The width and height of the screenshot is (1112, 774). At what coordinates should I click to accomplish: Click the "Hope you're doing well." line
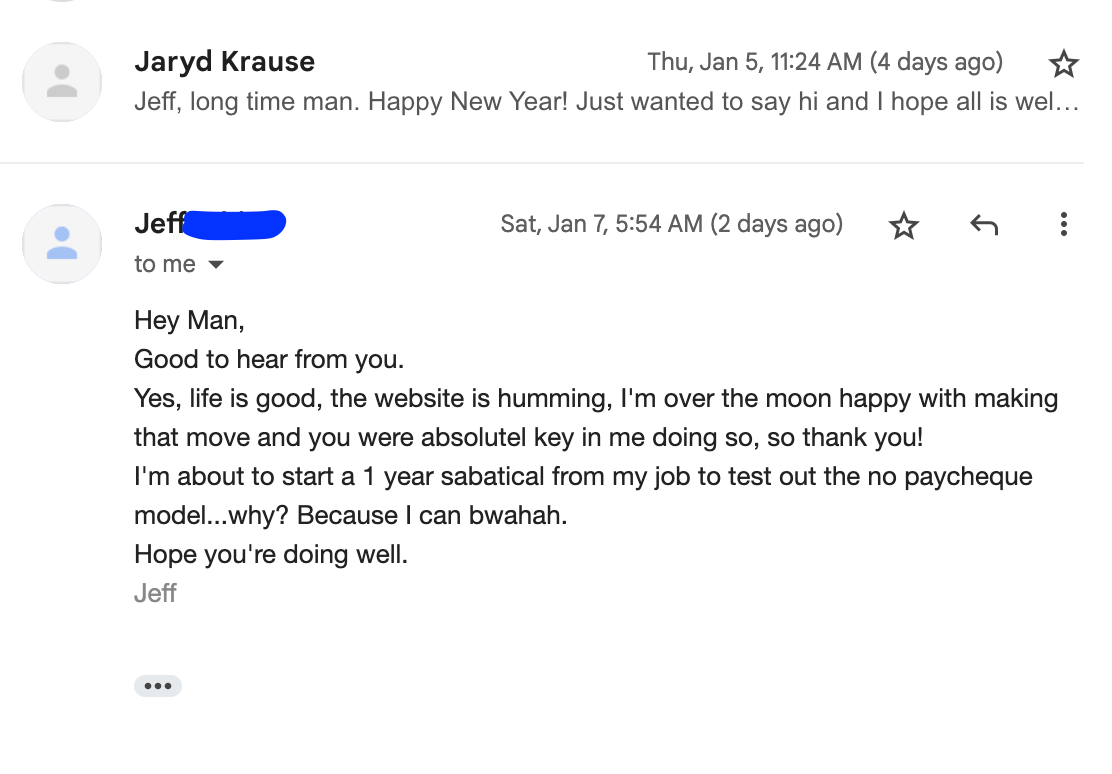pyautogui.click(x=271, y=554)
